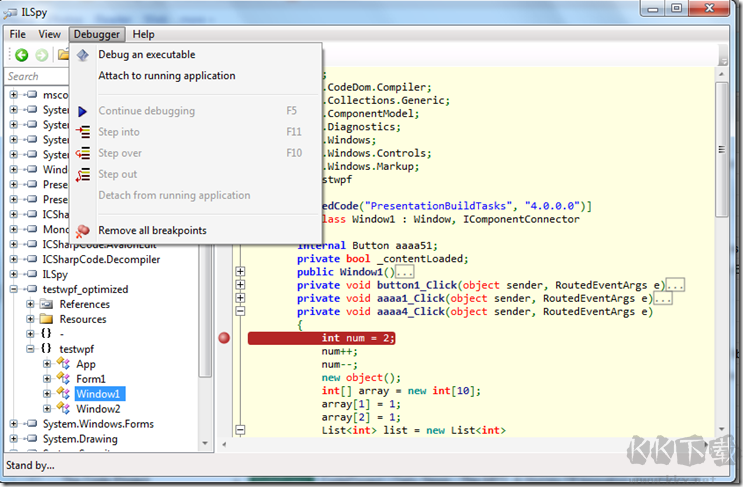This screenshot has height=487, width=743.
Task: Click the red breakpoint marker in margin
Action: tap(224, 338)
